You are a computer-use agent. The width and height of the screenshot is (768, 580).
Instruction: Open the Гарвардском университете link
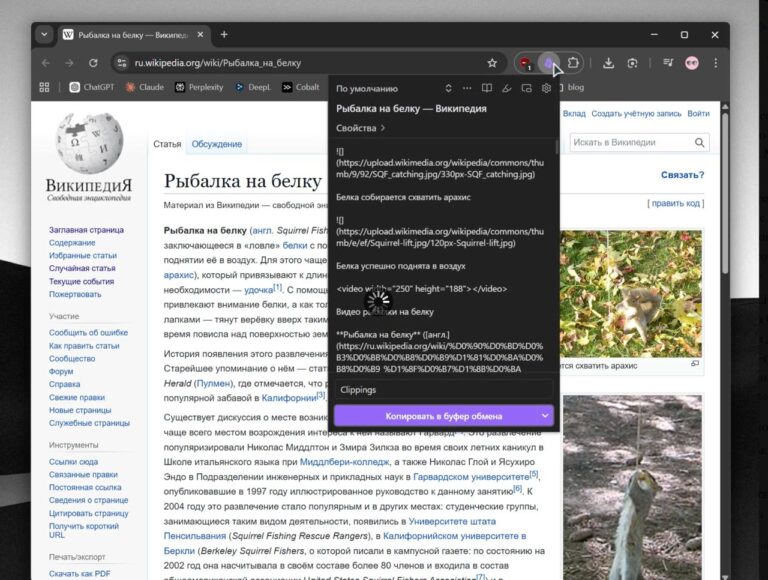click(x=471, y=477)
